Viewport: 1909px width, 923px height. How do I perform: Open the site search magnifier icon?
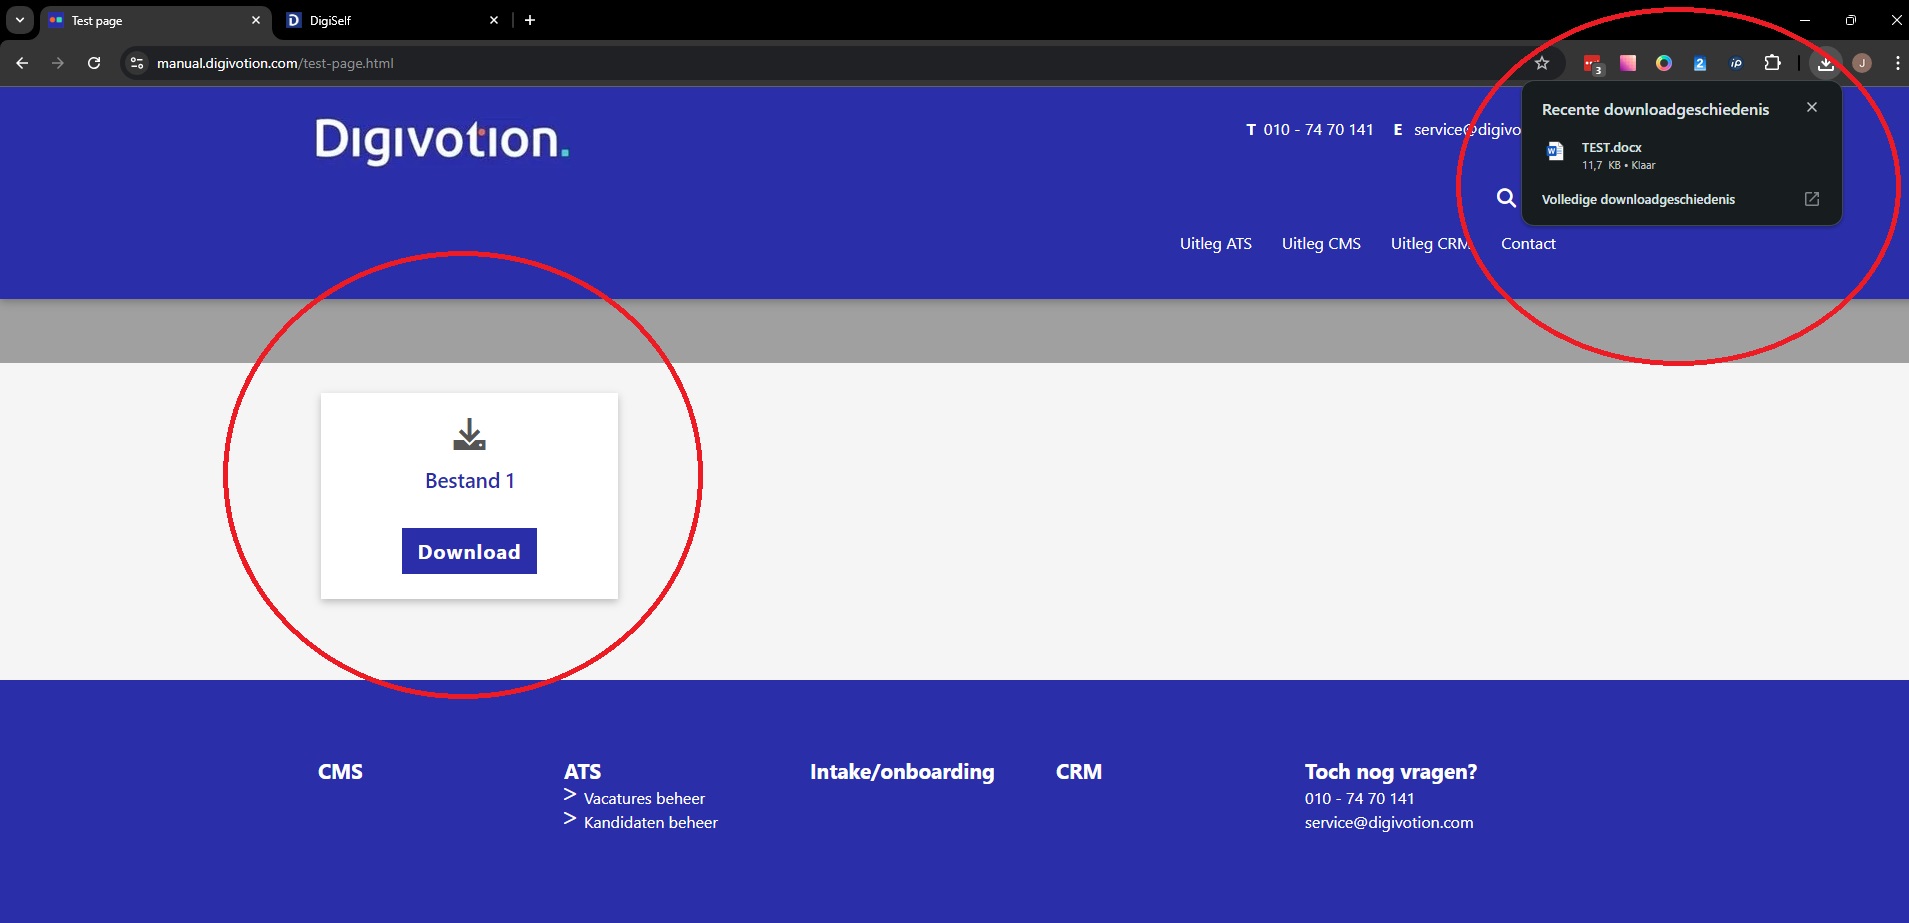[x=1505, y=198]
